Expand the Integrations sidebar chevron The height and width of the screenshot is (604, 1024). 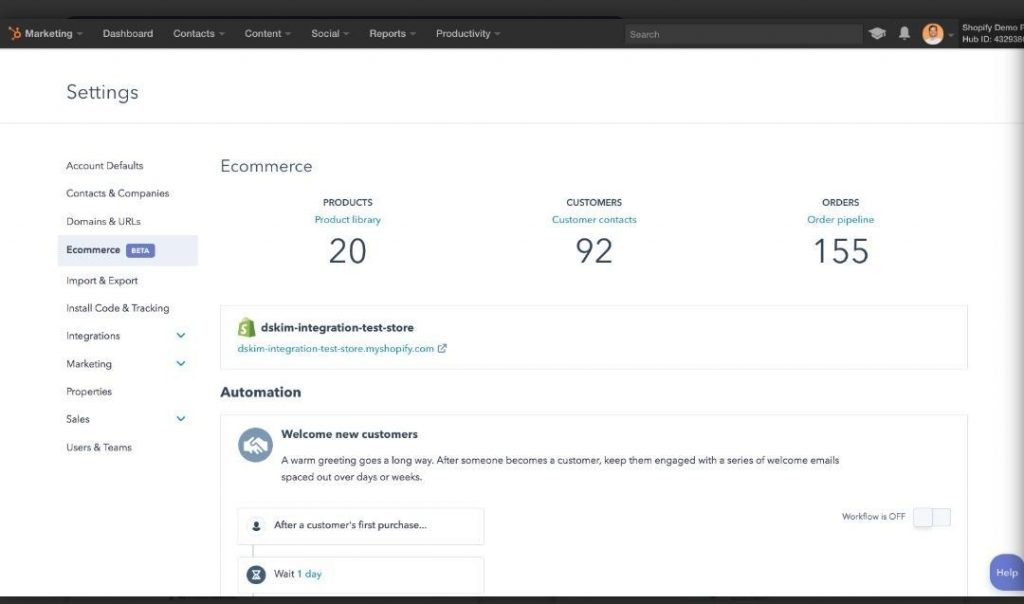click(x=181, y=336)
